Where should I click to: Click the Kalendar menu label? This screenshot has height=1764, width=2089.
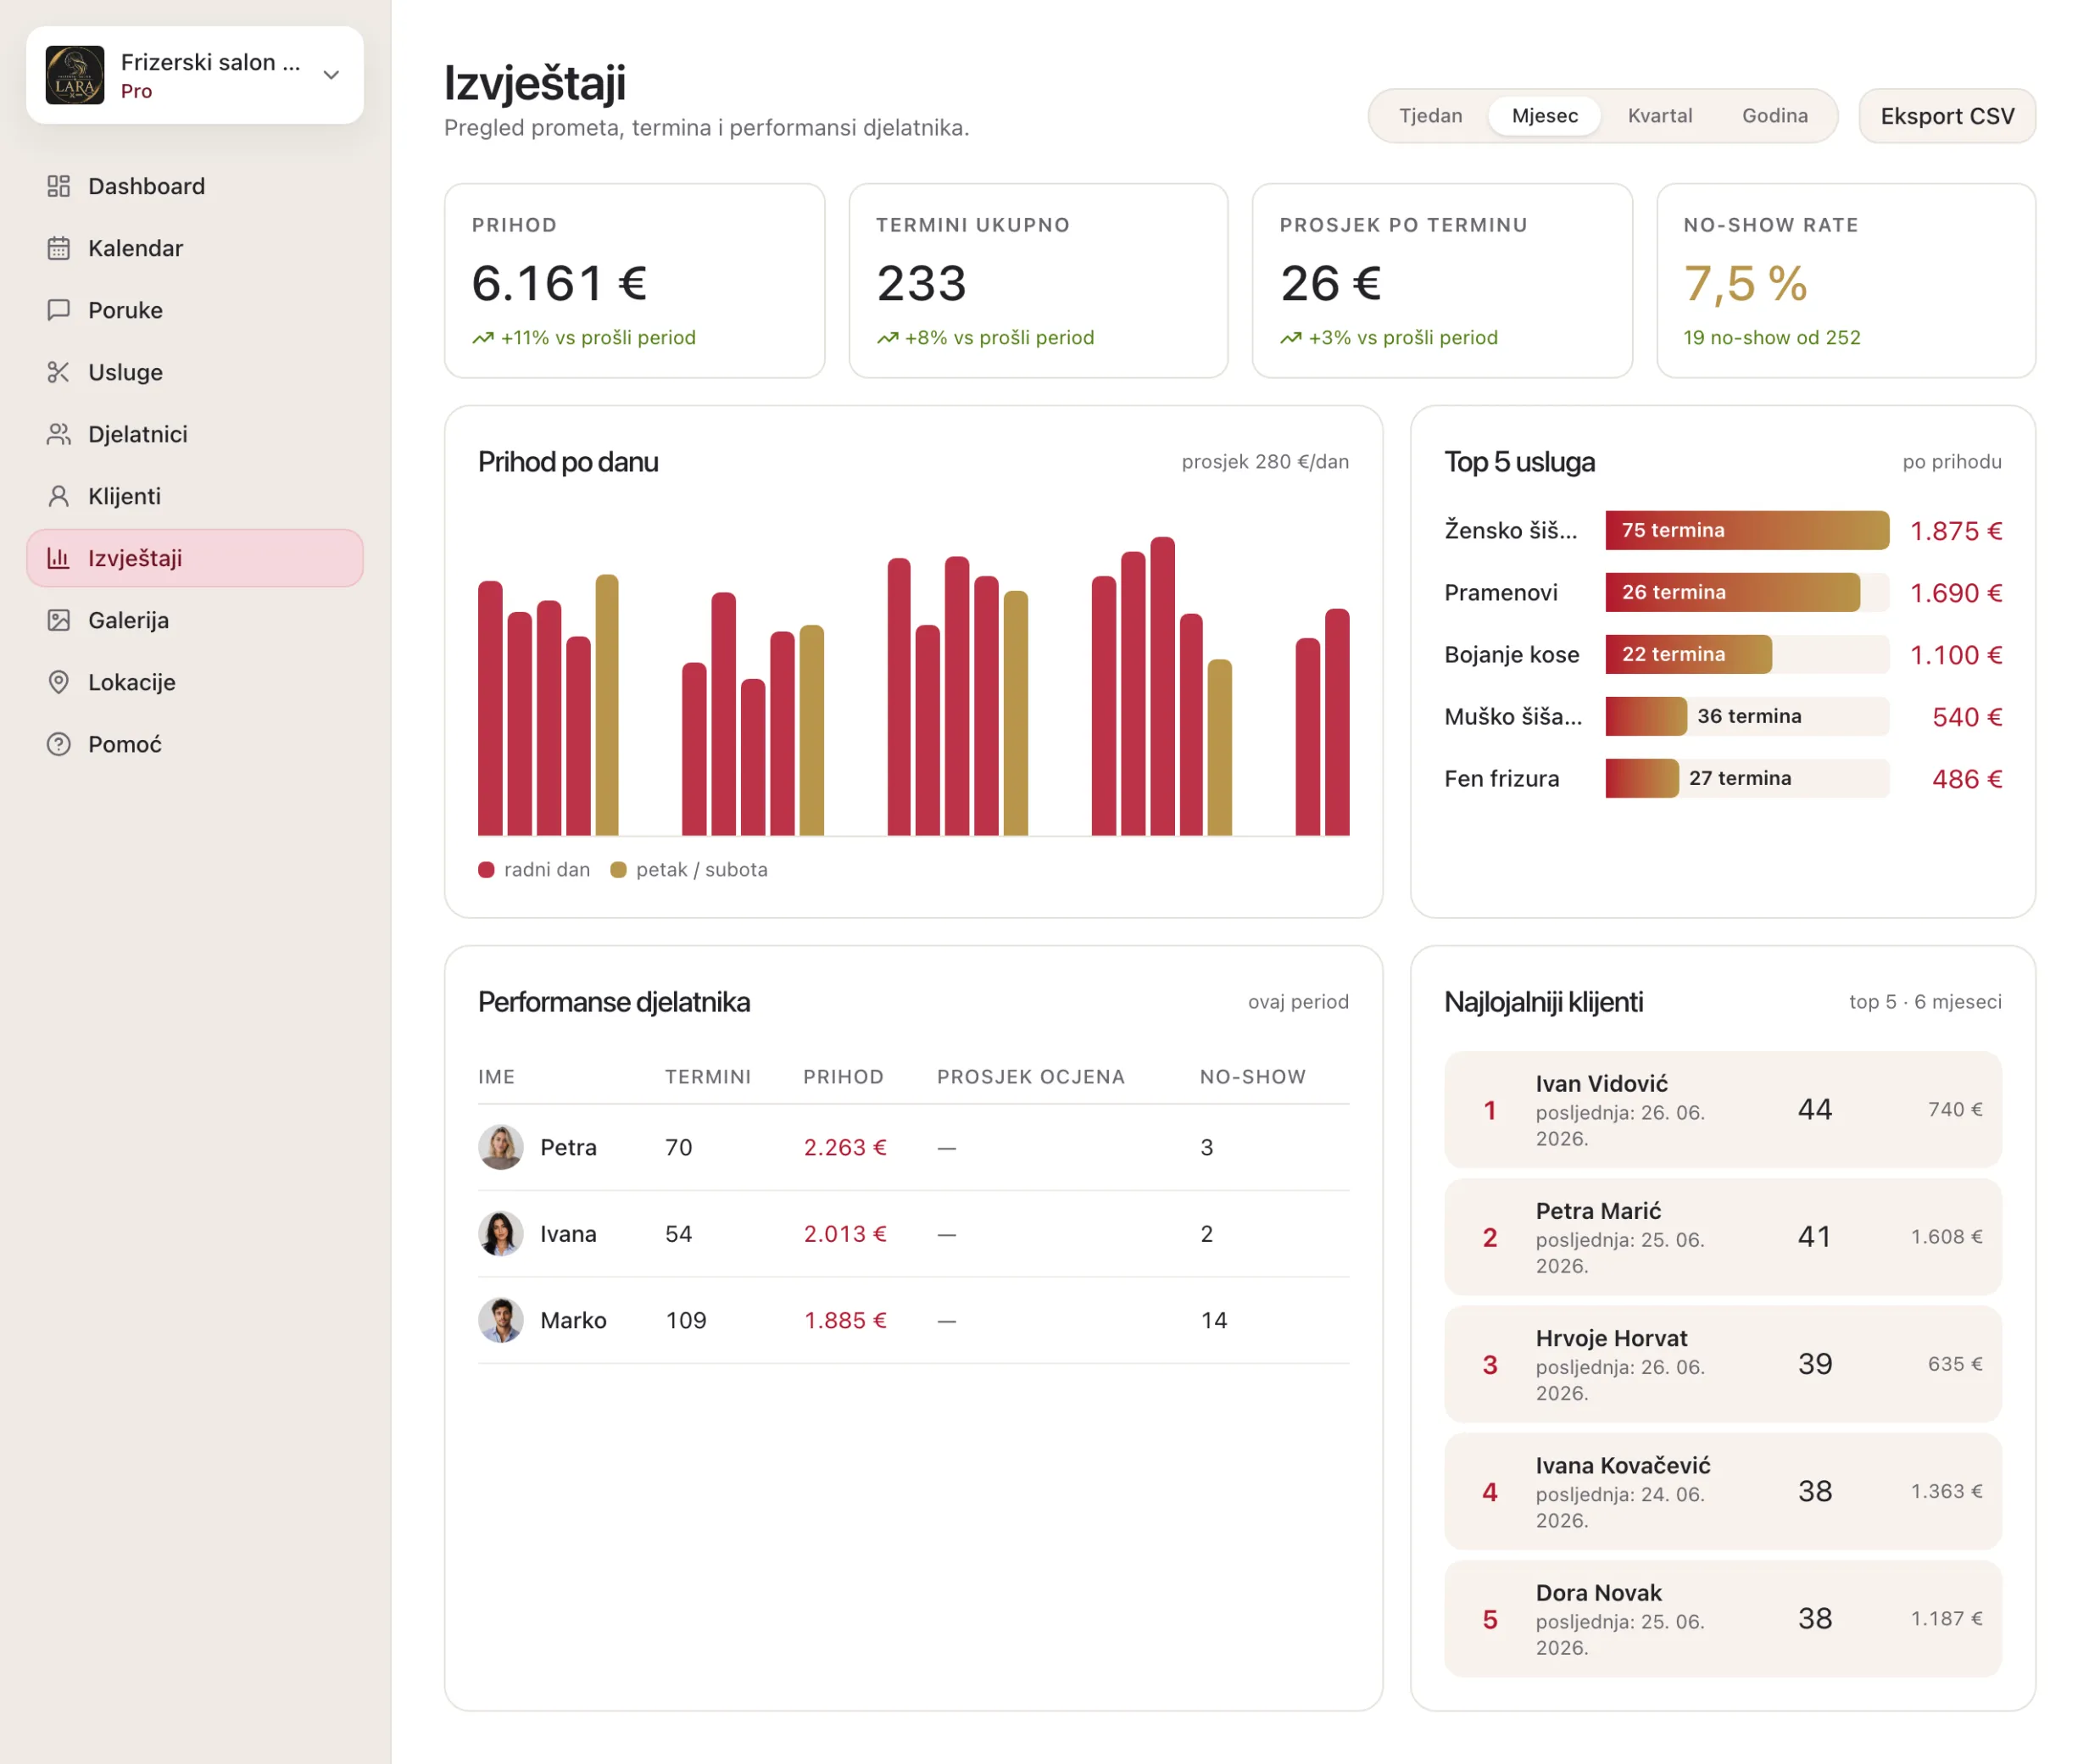point(135,248)
